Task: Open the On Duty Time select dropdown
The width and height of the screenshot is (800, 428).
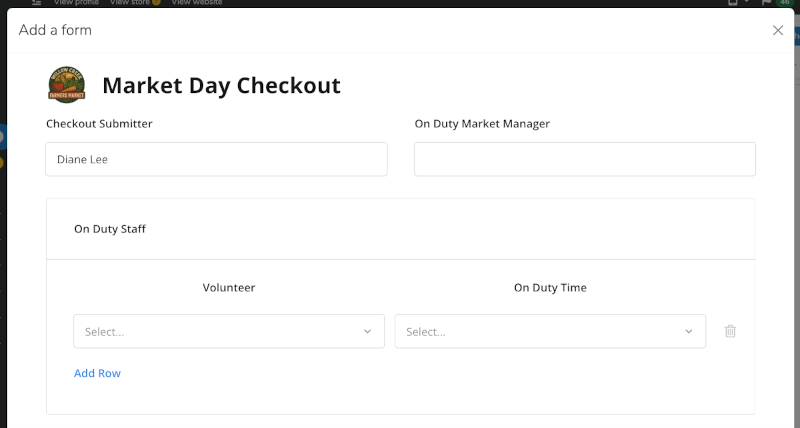Action: pyautogui.click(x=540, y=331)
